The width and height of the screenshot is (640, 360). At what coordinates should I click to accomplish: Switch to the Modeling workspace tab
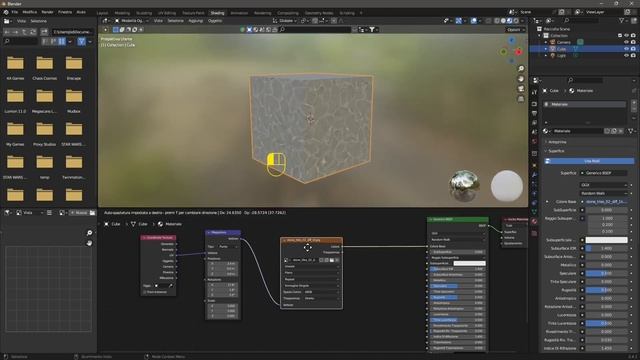pyautogui.click(x=122, y=13)
